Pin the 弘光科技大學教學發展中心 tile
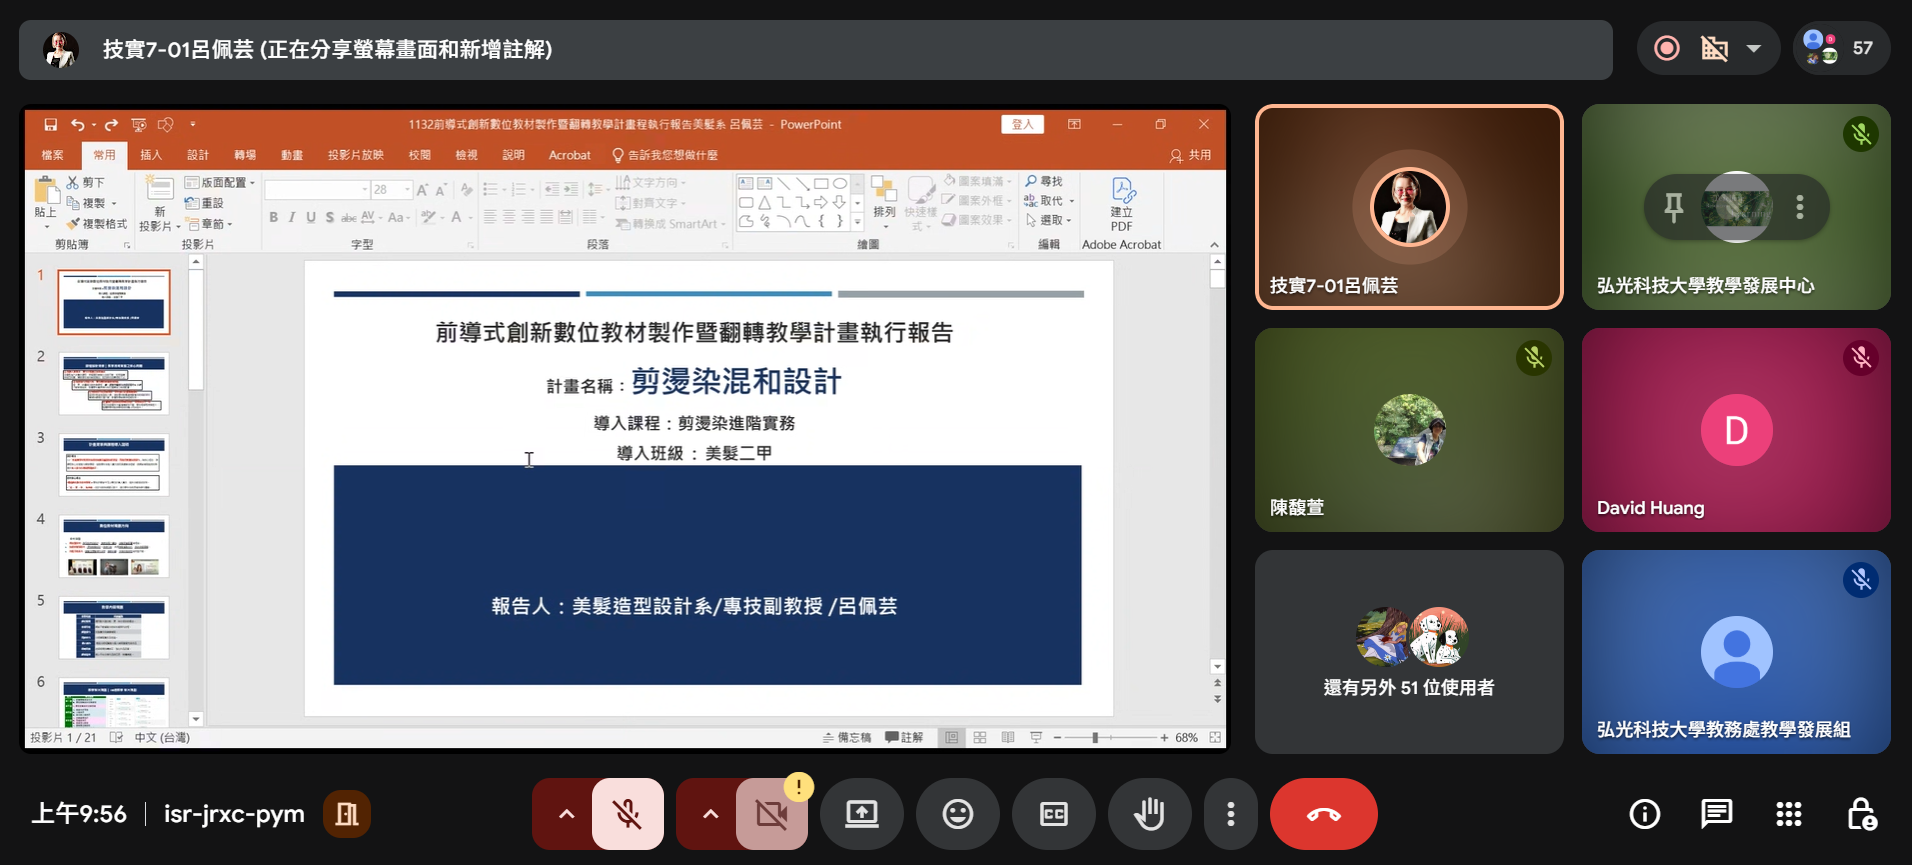1912x865 pixels. click(x=1673, y=207)
